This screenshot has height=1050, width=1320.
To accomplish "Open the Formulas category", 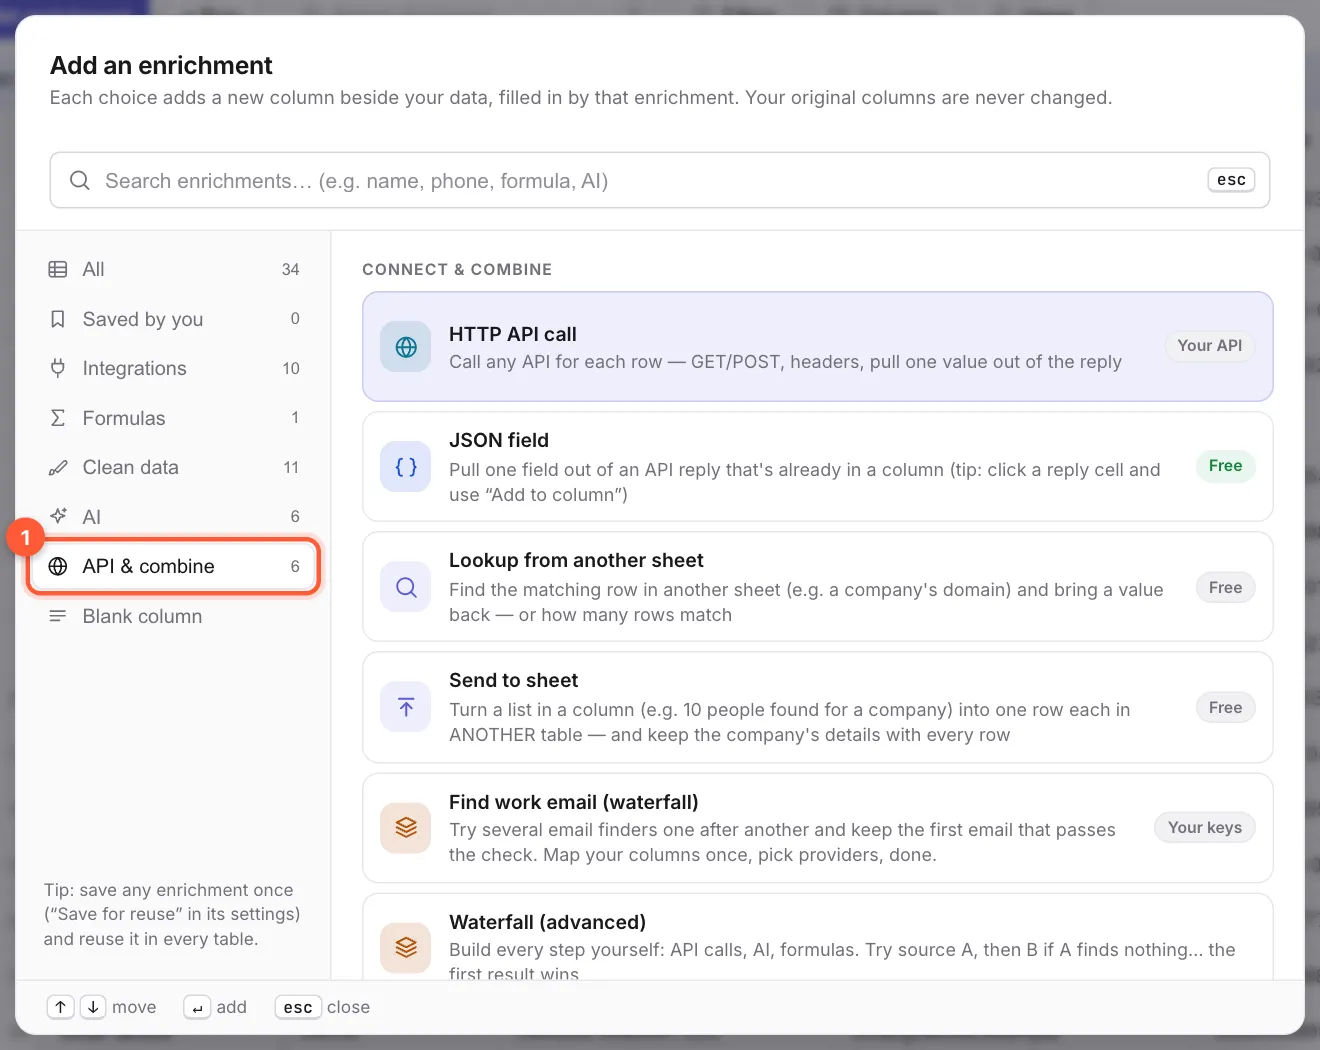I will [x=174, y=418].
